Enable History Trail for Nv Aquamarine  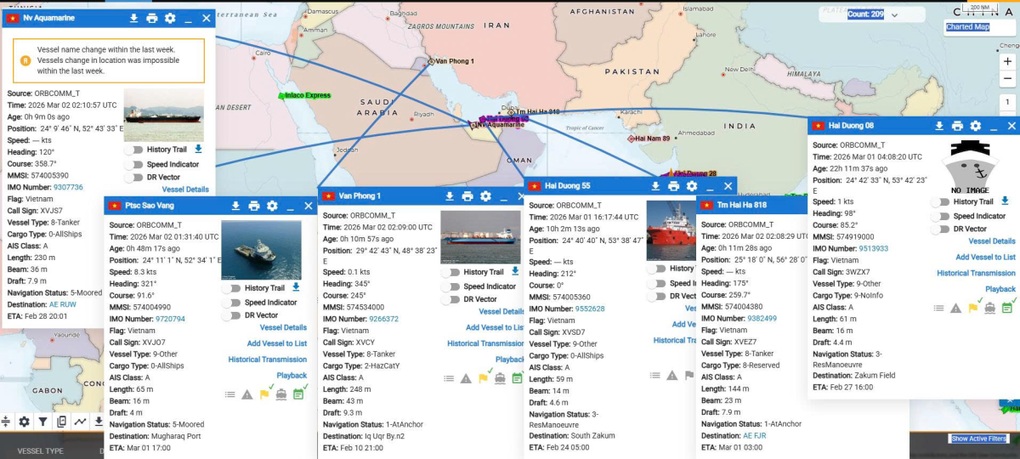pos(136,150)
